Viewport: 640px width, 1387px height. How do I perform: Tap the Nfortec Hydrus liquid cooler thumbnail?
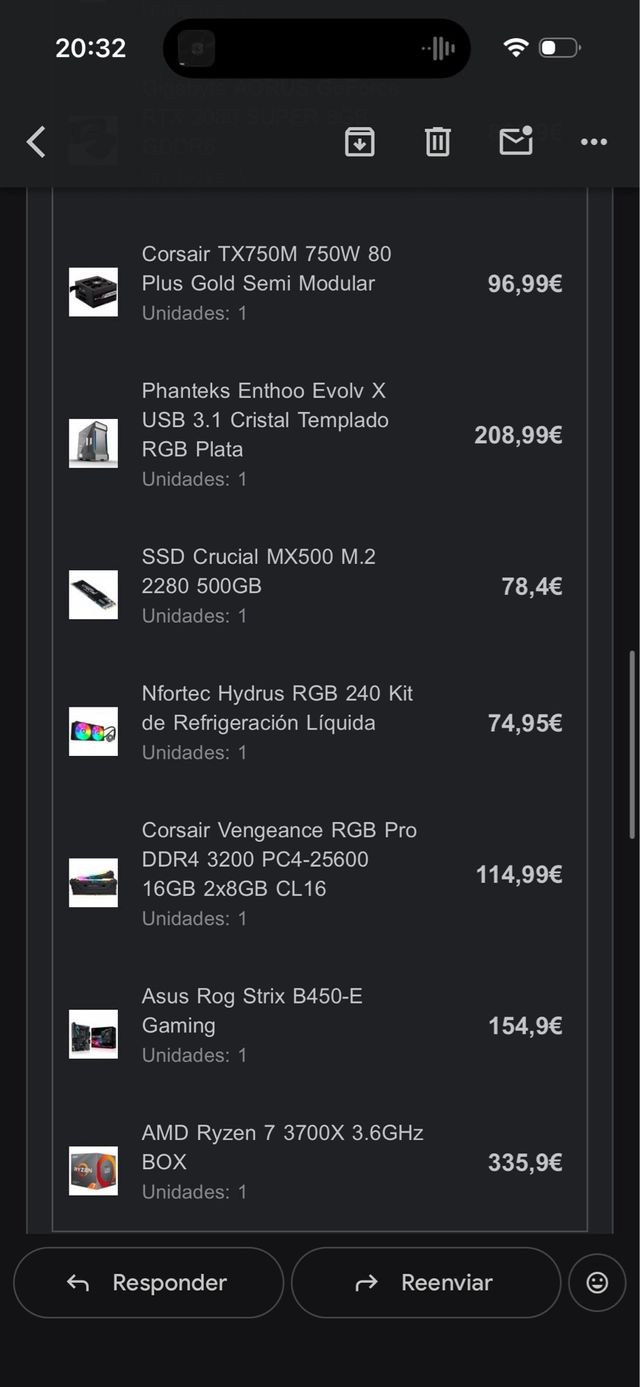pyautogui.click(x=93, y=732)
